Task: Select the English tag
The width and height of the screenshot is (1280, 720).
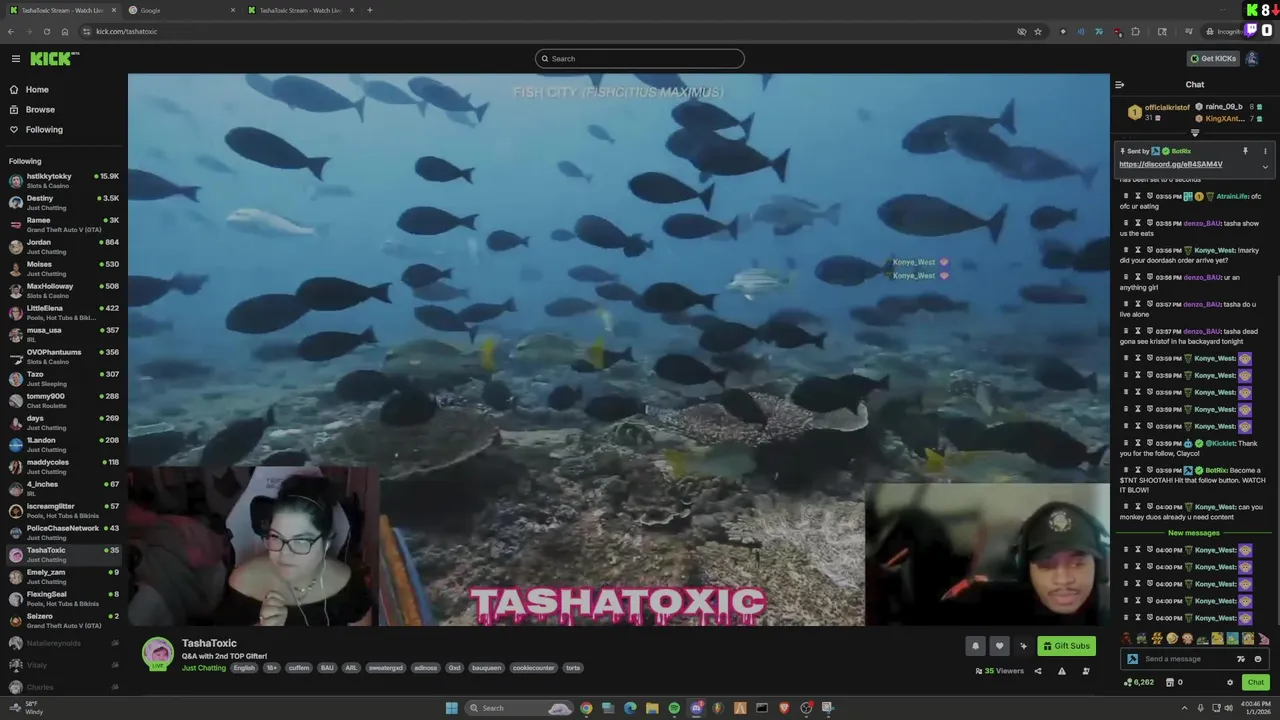Action: (244, 668)
